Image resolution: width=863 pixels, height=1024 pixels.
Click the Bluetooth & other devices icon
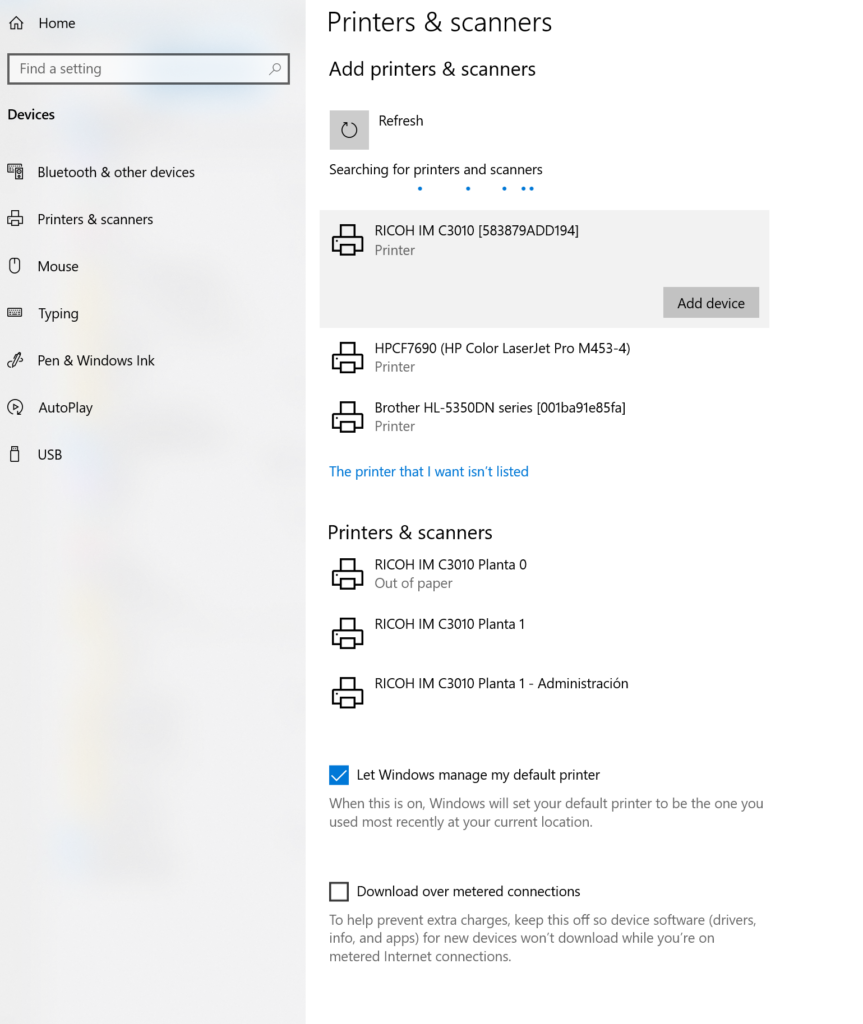(x=16, y=172)
